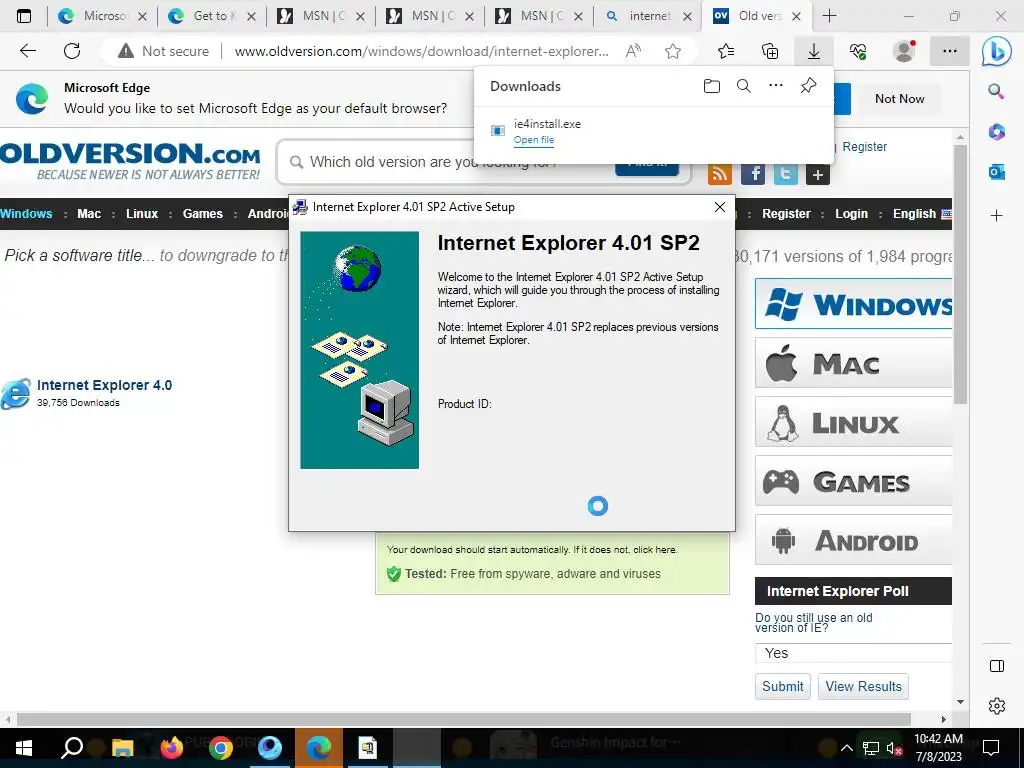Viewport: 1024px width, 768px height.
Task: Open the tab actions menu icon
Action: pyautogui.click(x=24, y=16)
